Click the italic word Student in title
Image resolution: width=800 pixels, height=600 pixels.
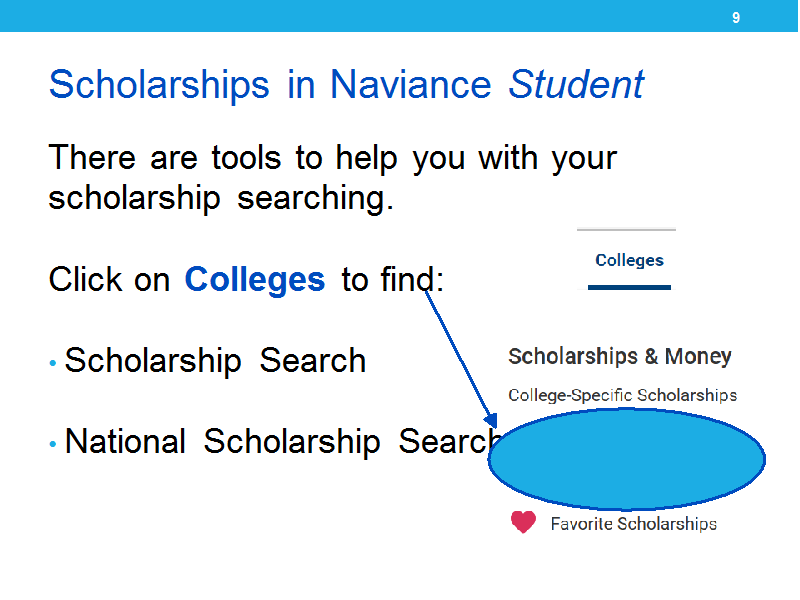pos(577,84)
